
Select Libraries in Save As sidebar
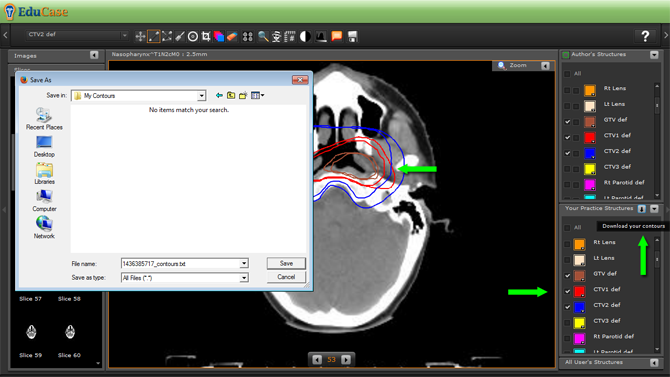coord(44,174)
